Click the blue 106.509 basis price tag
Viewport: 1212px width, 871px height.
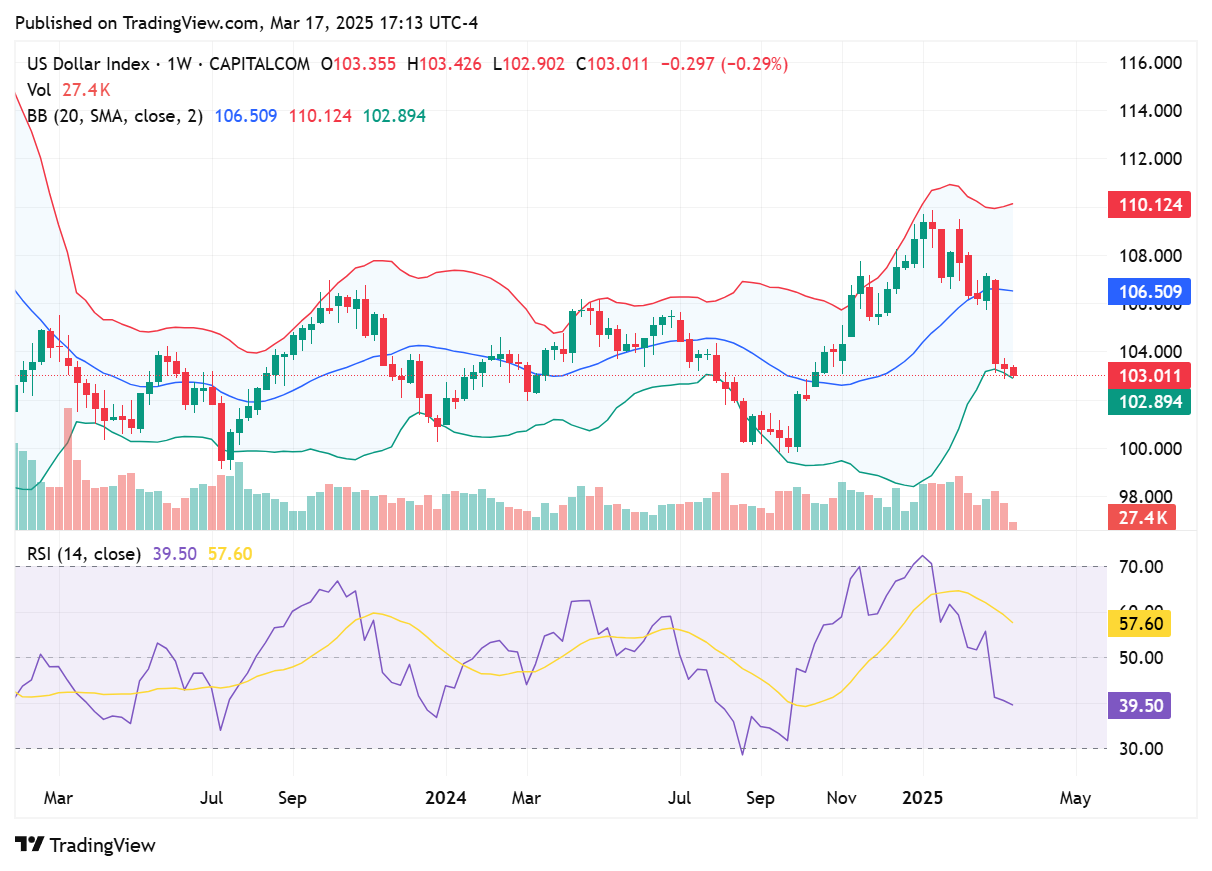[1148, 293]
